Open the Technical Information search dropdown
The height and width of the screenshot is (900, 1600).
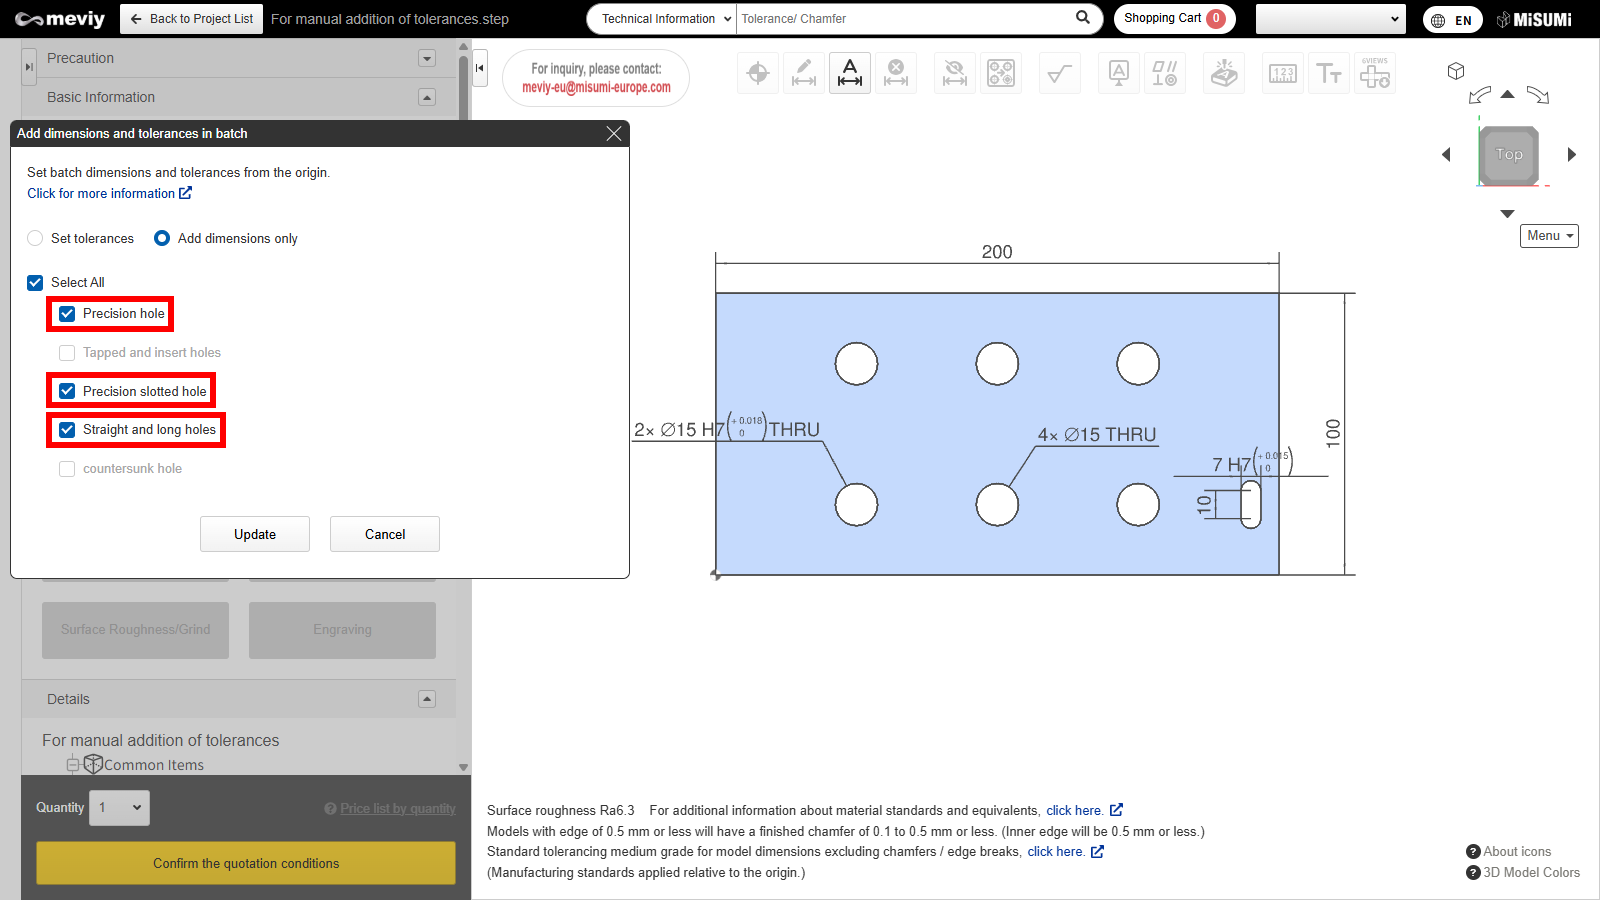tap(662, 19)
